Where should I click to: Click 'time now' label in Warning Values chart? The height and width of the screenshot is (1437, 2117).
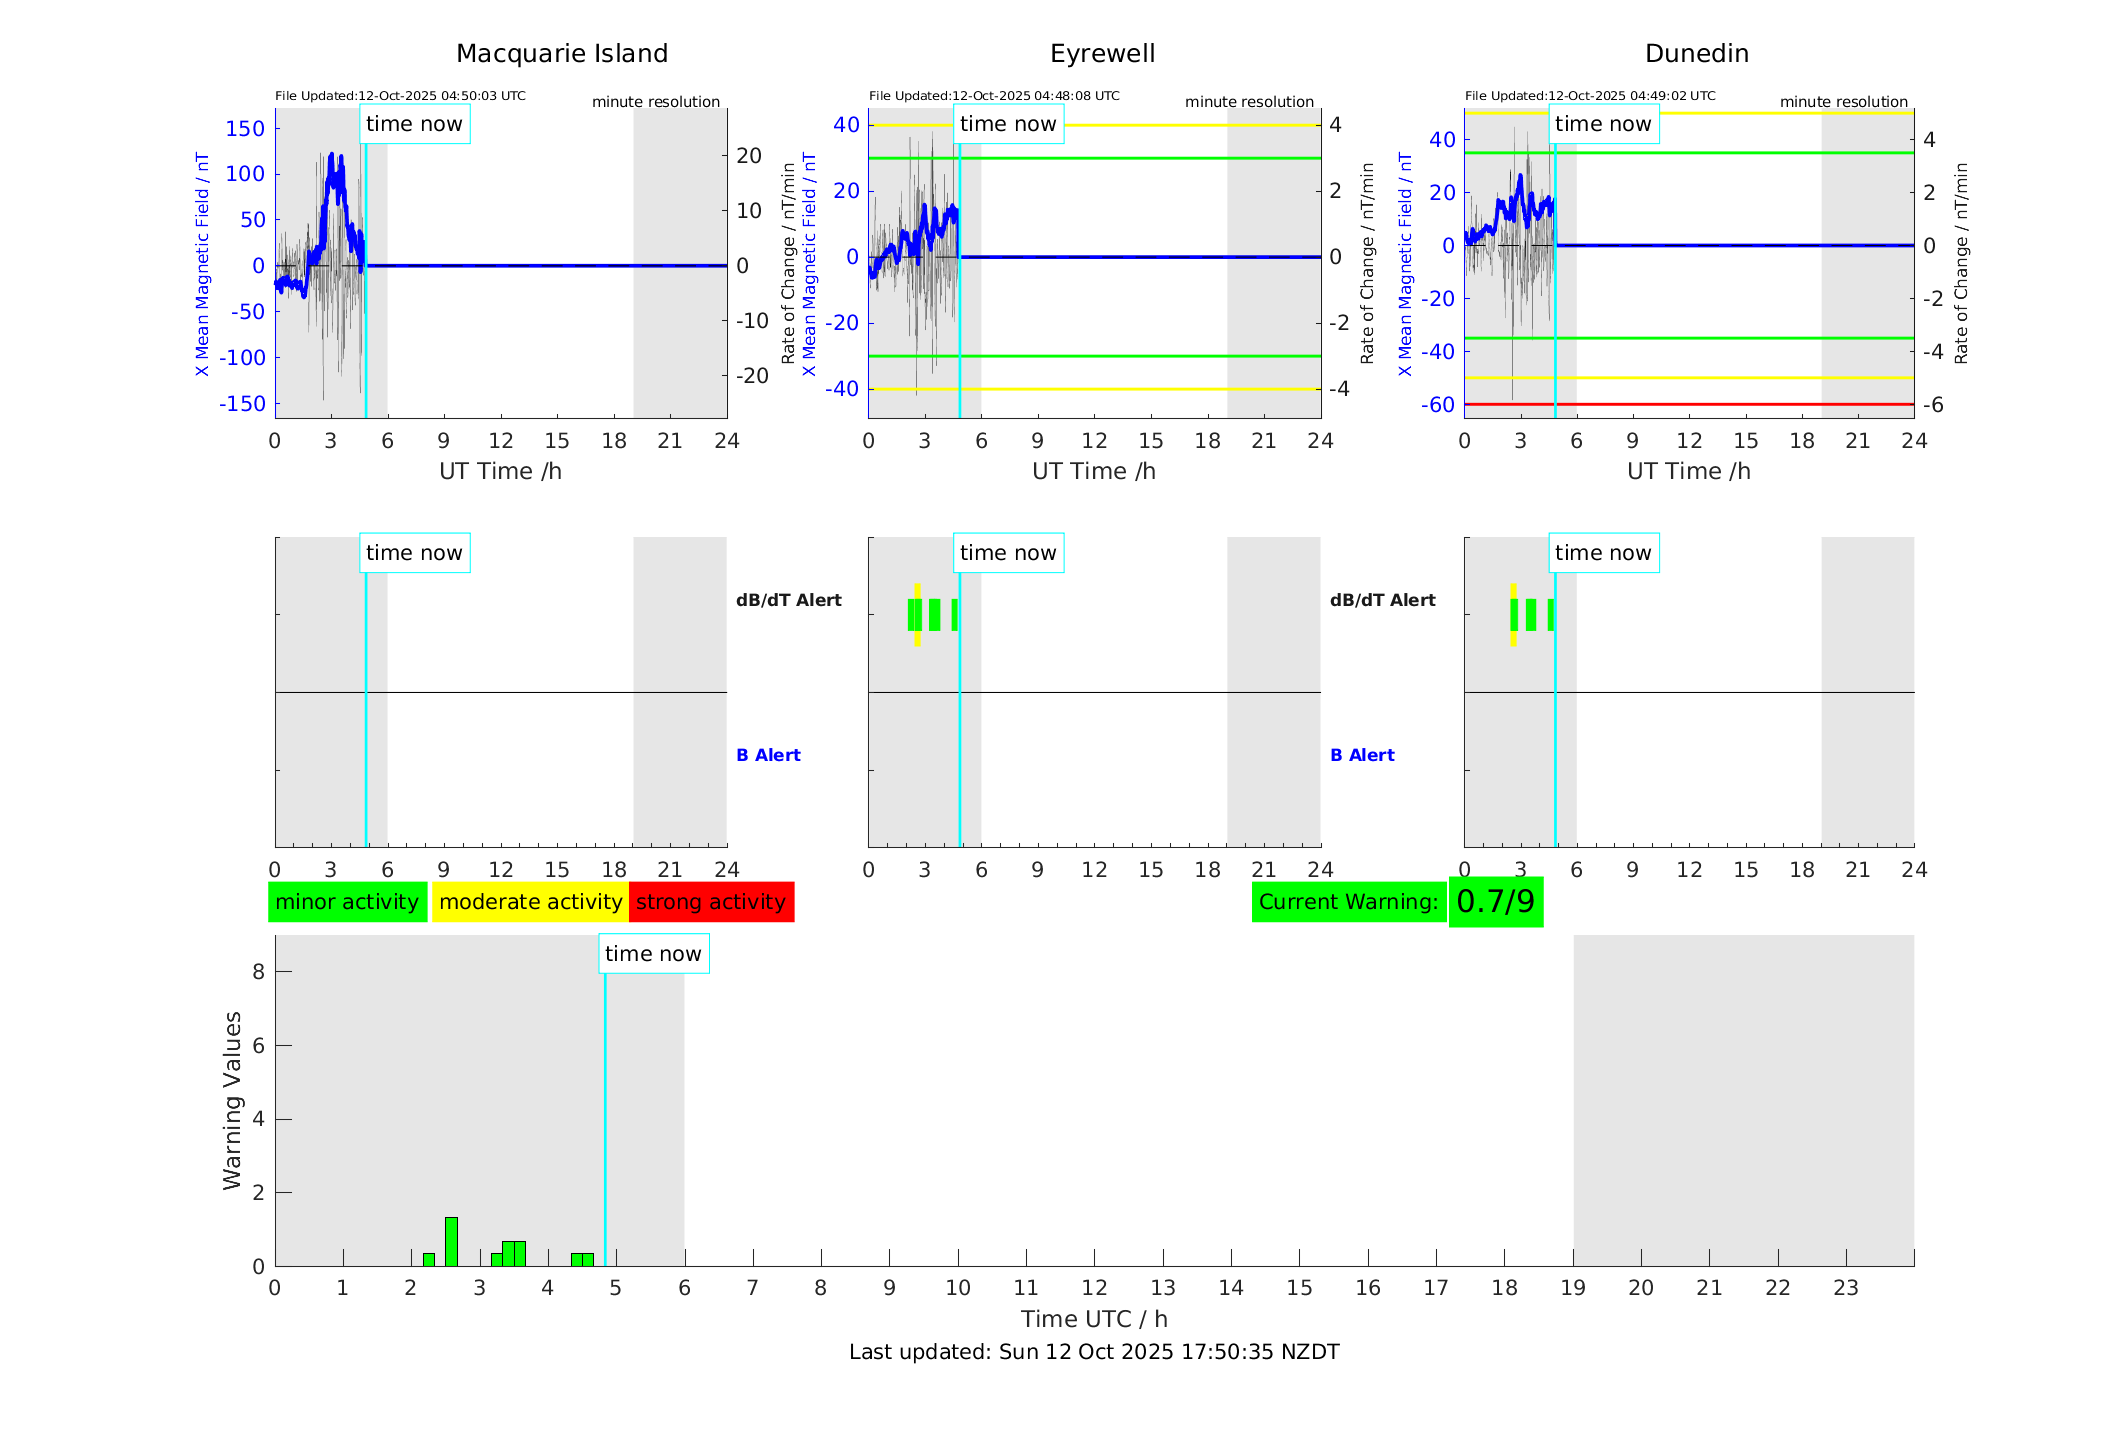[x=653, y=954]
